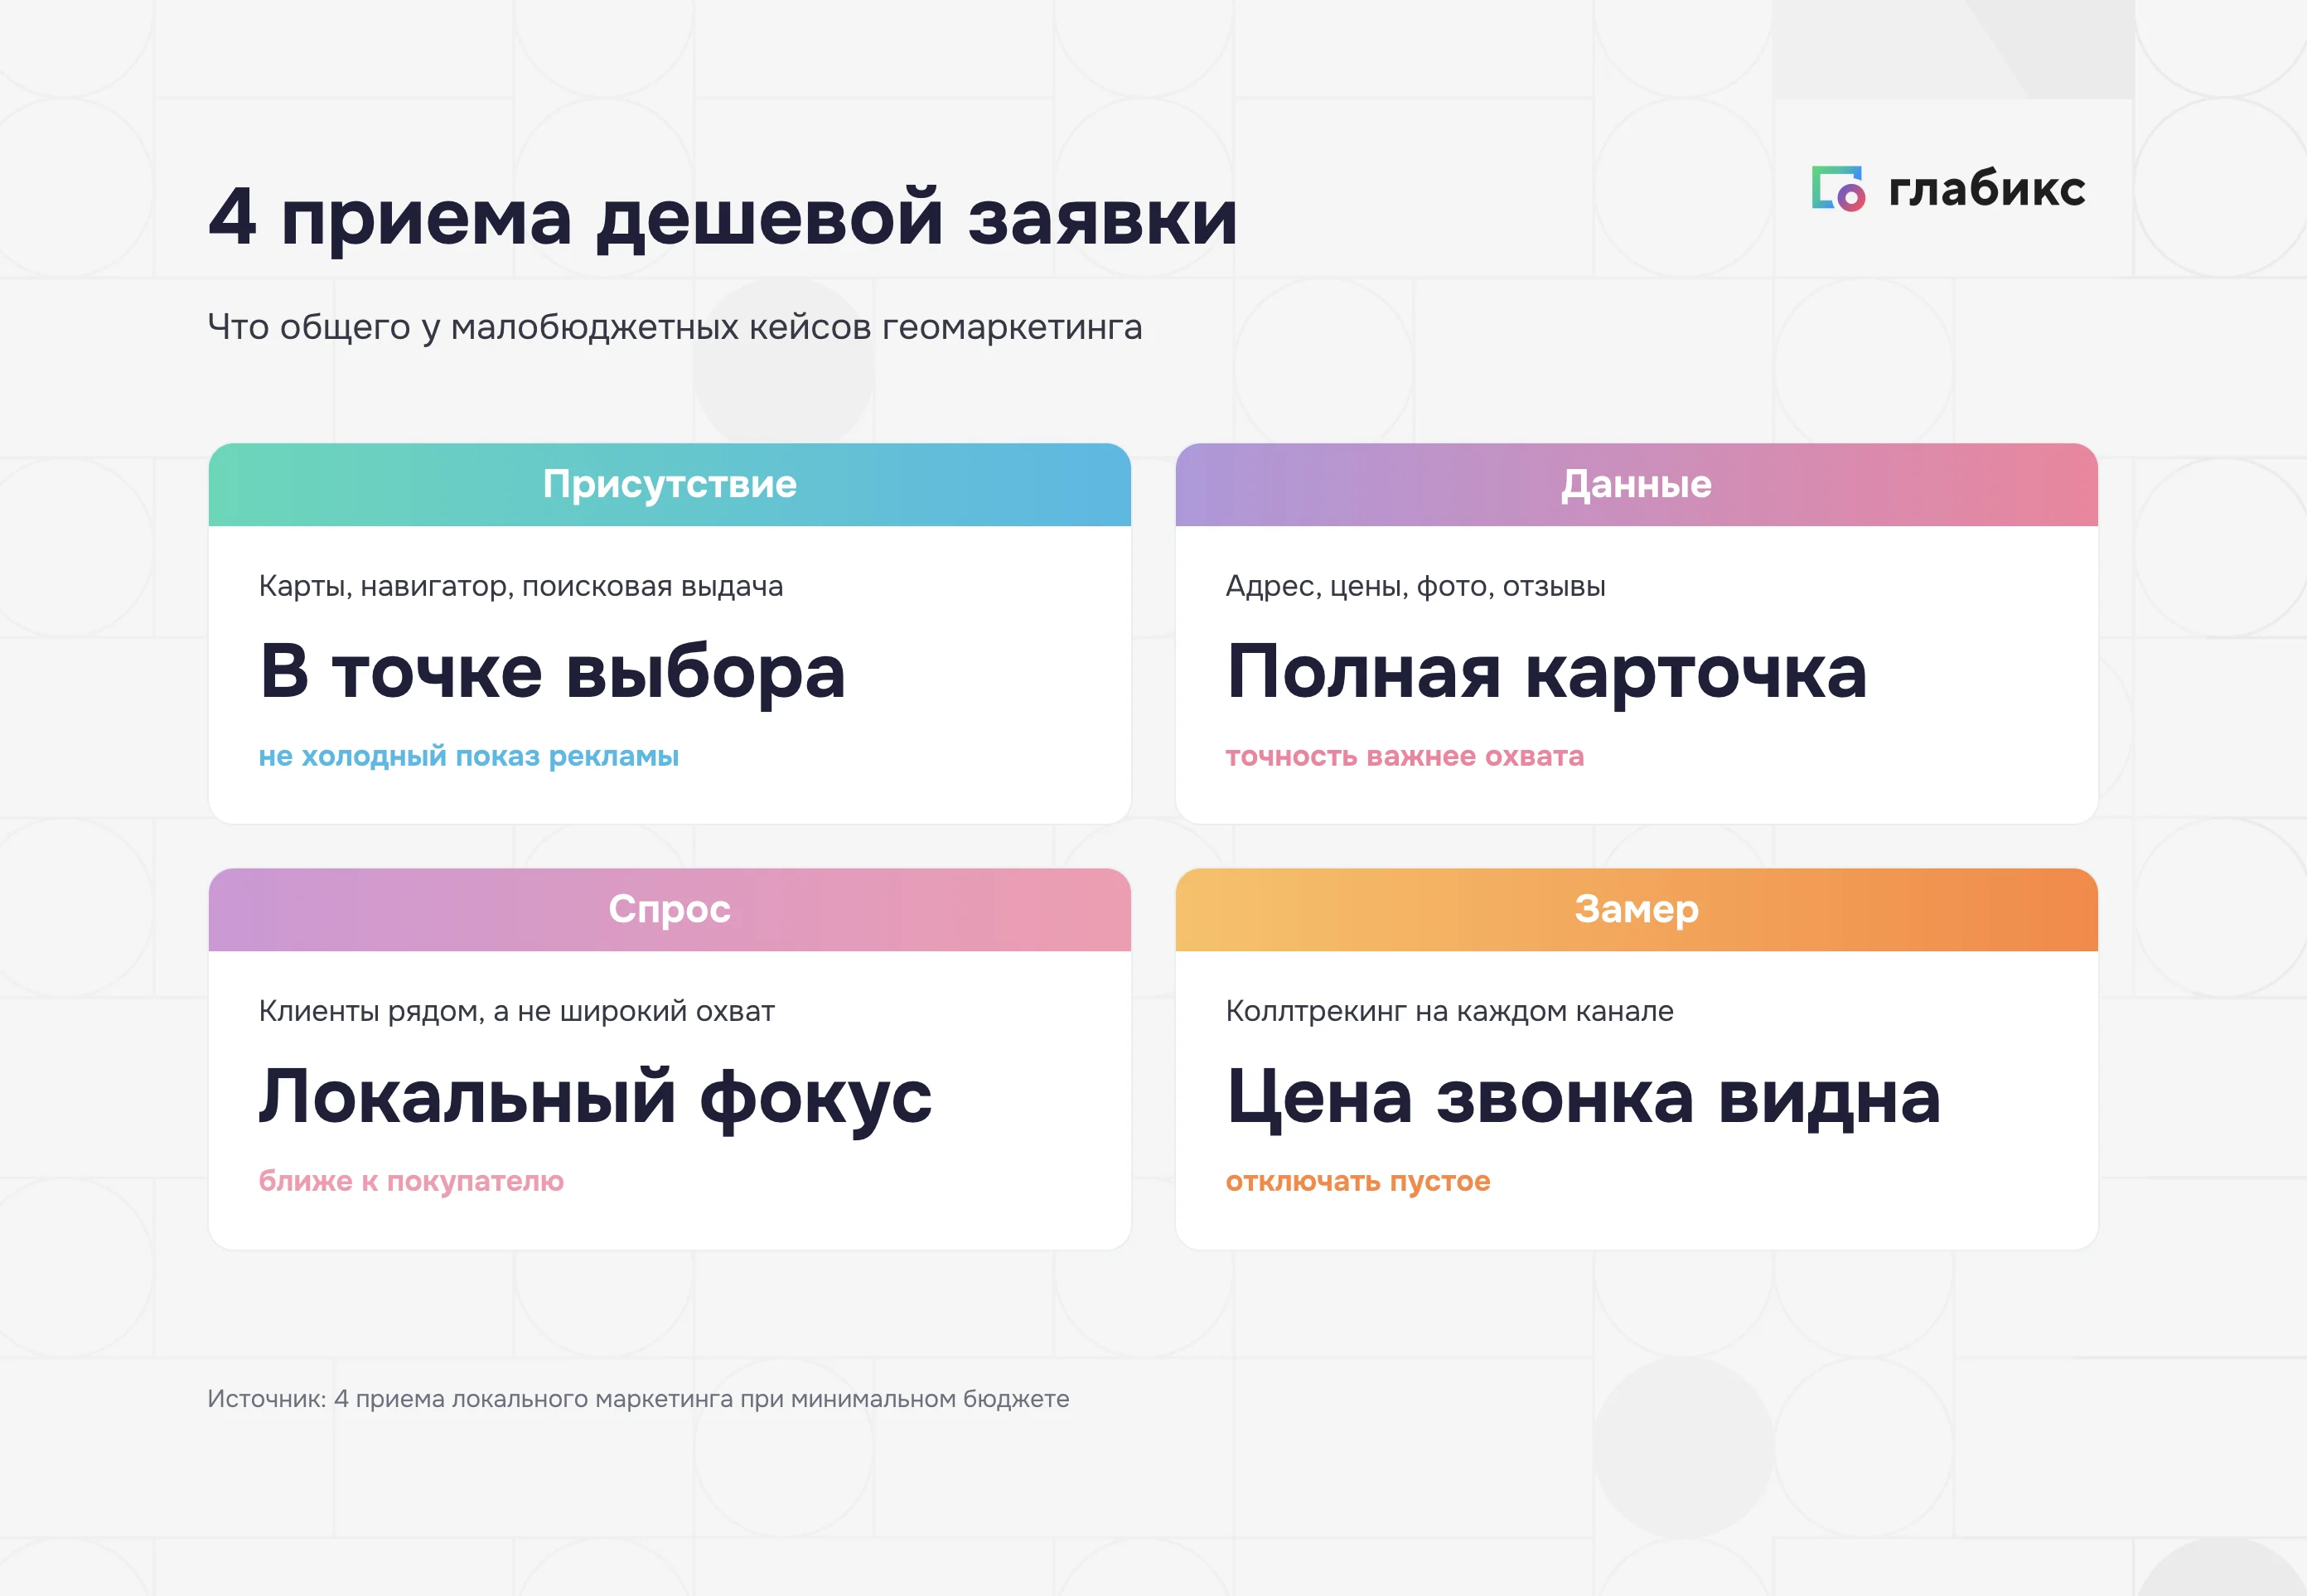Click the Спрос card header
The image size is (2307, 1596).
click(670, 910)
